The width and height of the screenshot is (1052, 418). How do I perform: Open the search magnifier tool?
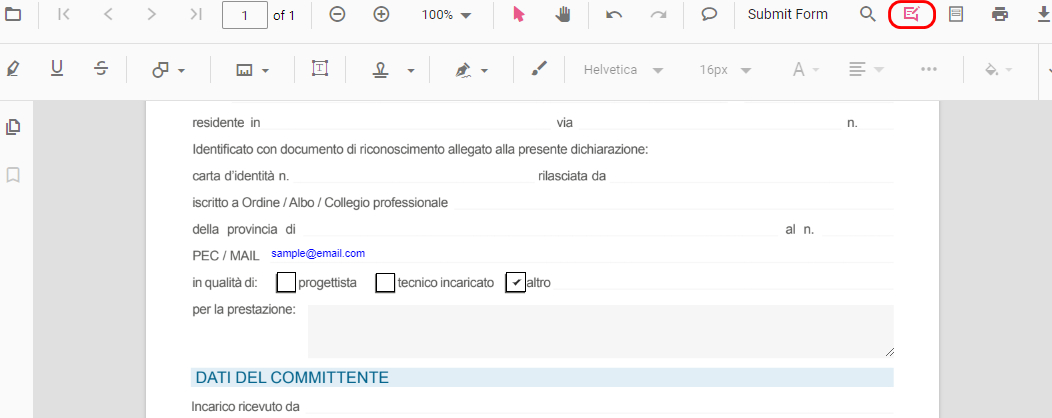coord(868,14)
